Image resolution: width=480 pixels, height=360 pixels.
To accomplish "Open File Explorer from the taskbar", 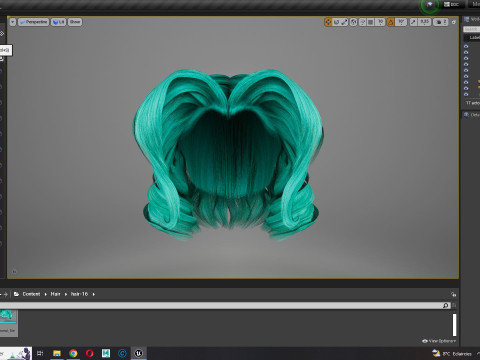I will click(57, 353).
